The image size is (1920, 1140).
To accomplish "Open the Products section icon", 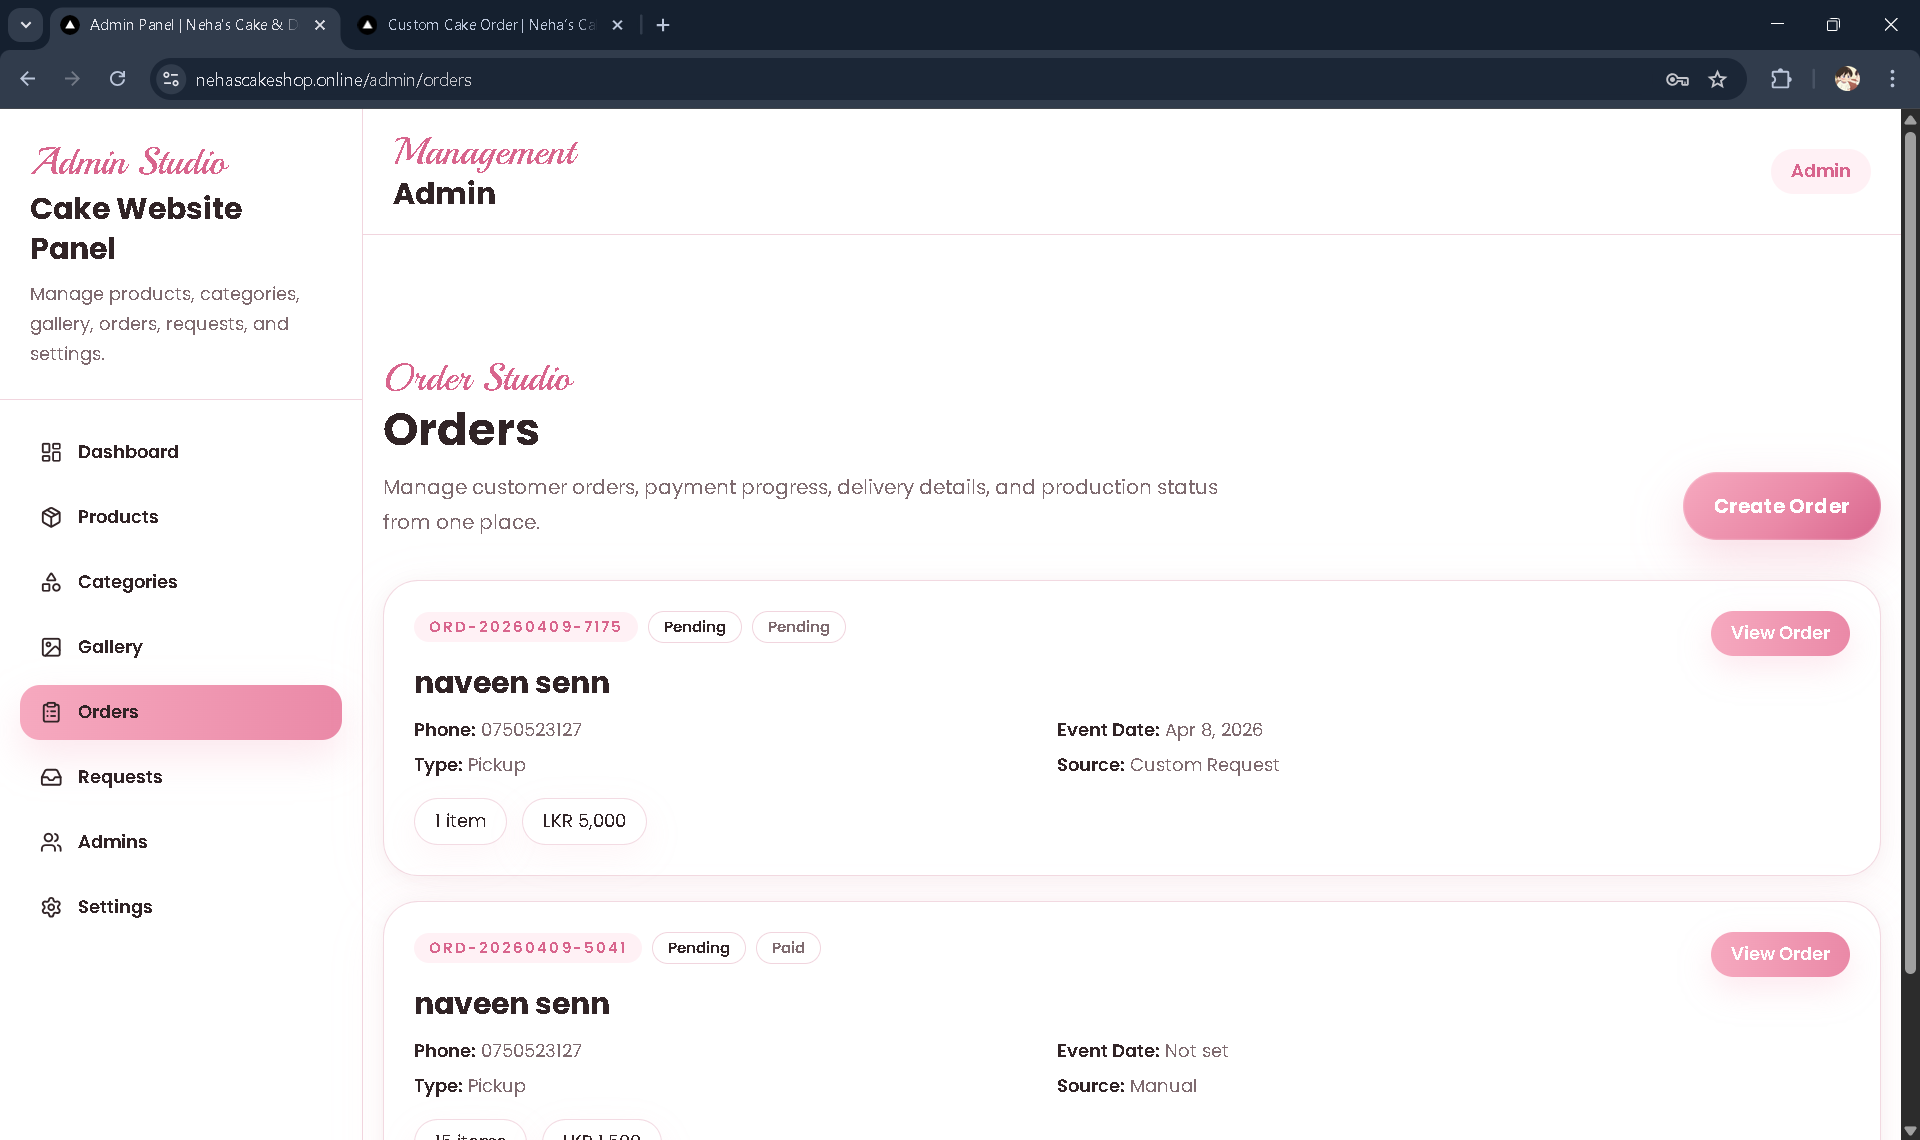I will (52, 517).
